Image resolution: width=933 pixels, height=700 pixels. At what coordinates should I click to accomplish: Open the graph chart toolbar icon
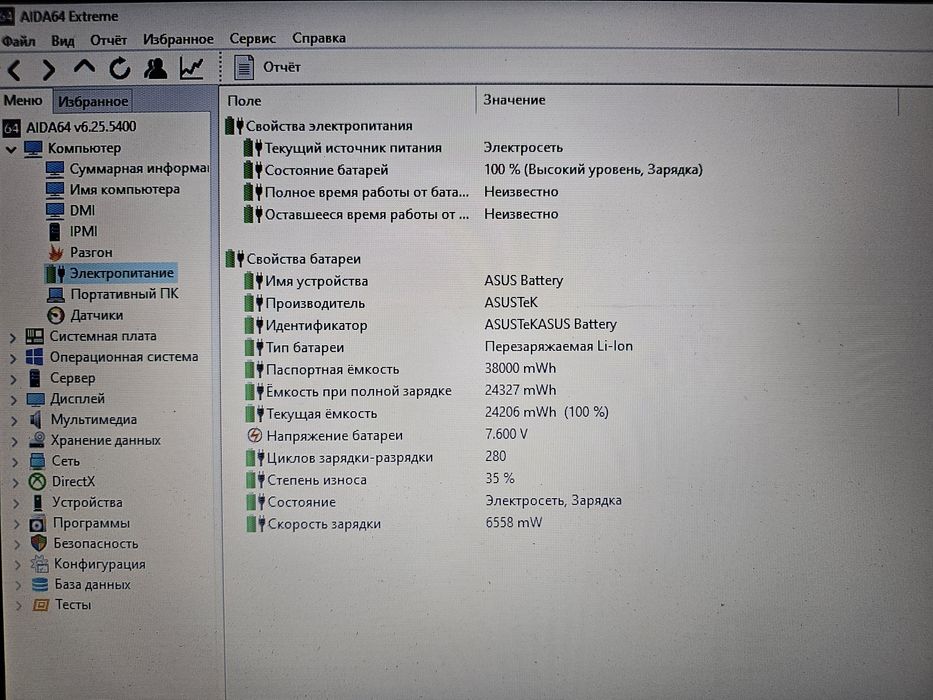tap(192, 68)
